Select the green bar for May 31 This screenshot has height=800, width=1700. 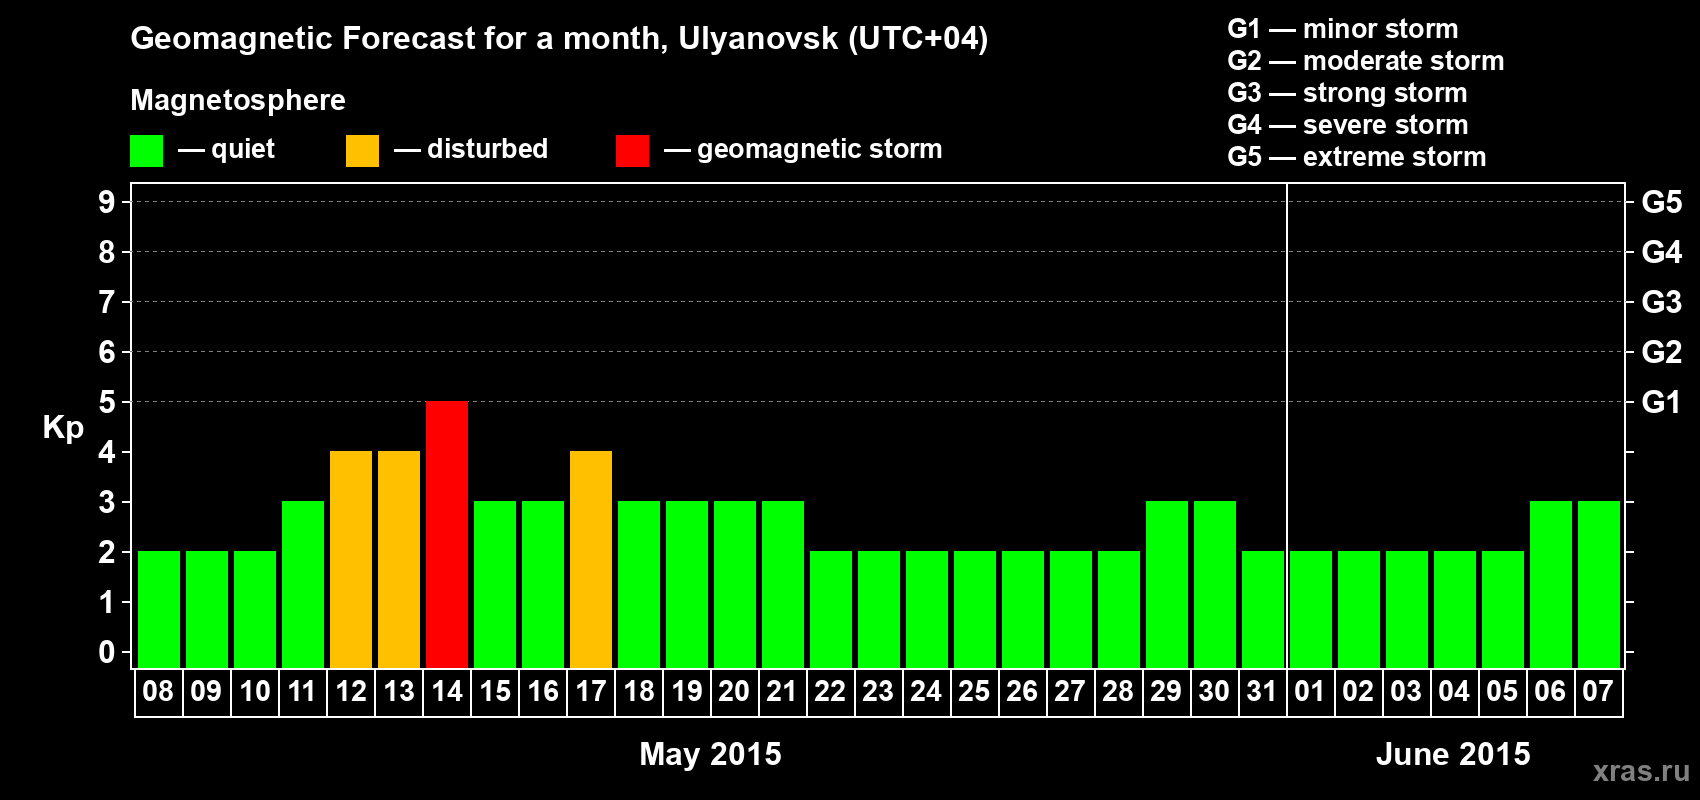(x=1263, y=609)
